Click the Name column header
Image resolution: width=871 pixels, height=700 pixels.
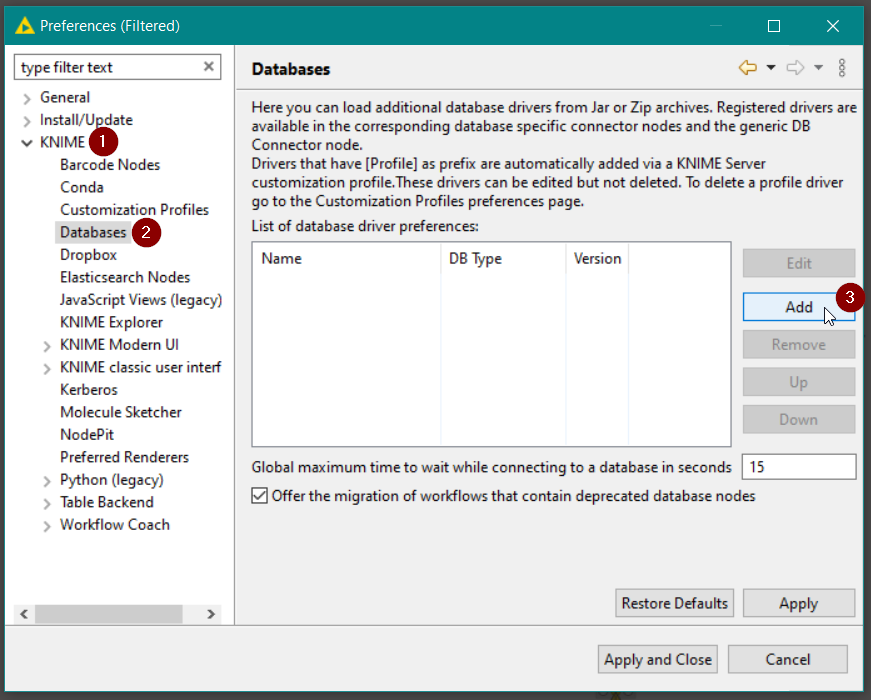point(282,259)
